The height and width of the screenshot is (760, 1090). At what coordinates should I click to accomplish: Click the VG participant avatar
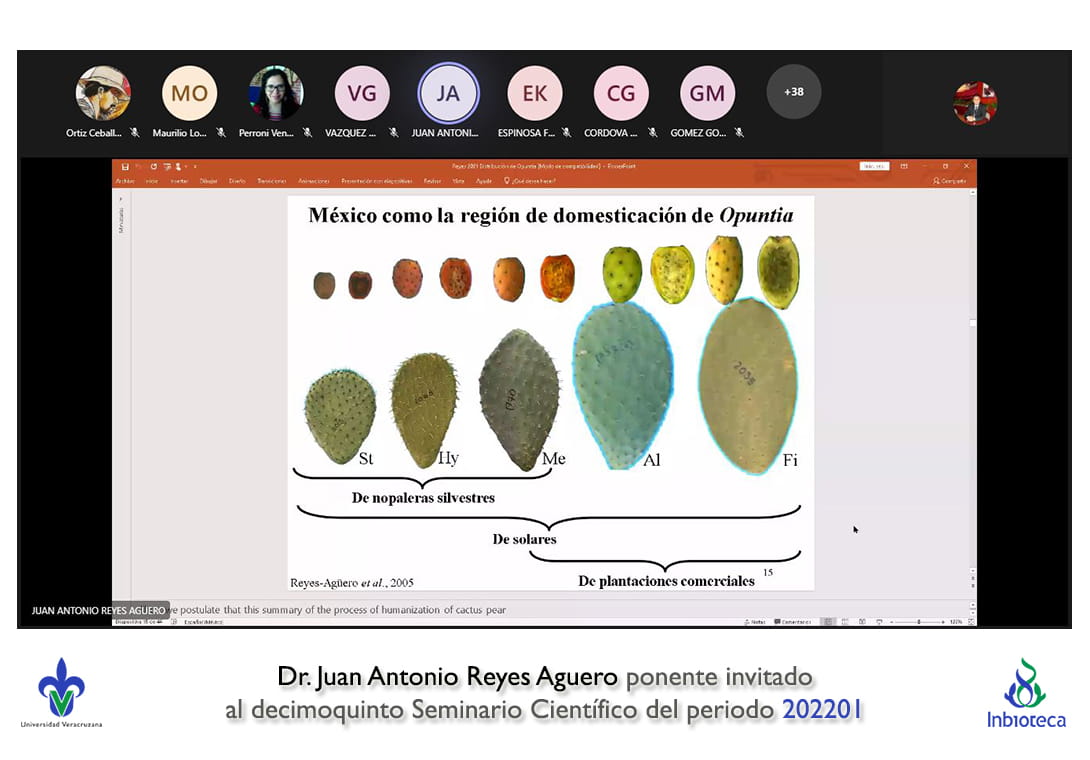tap(362, 93)
